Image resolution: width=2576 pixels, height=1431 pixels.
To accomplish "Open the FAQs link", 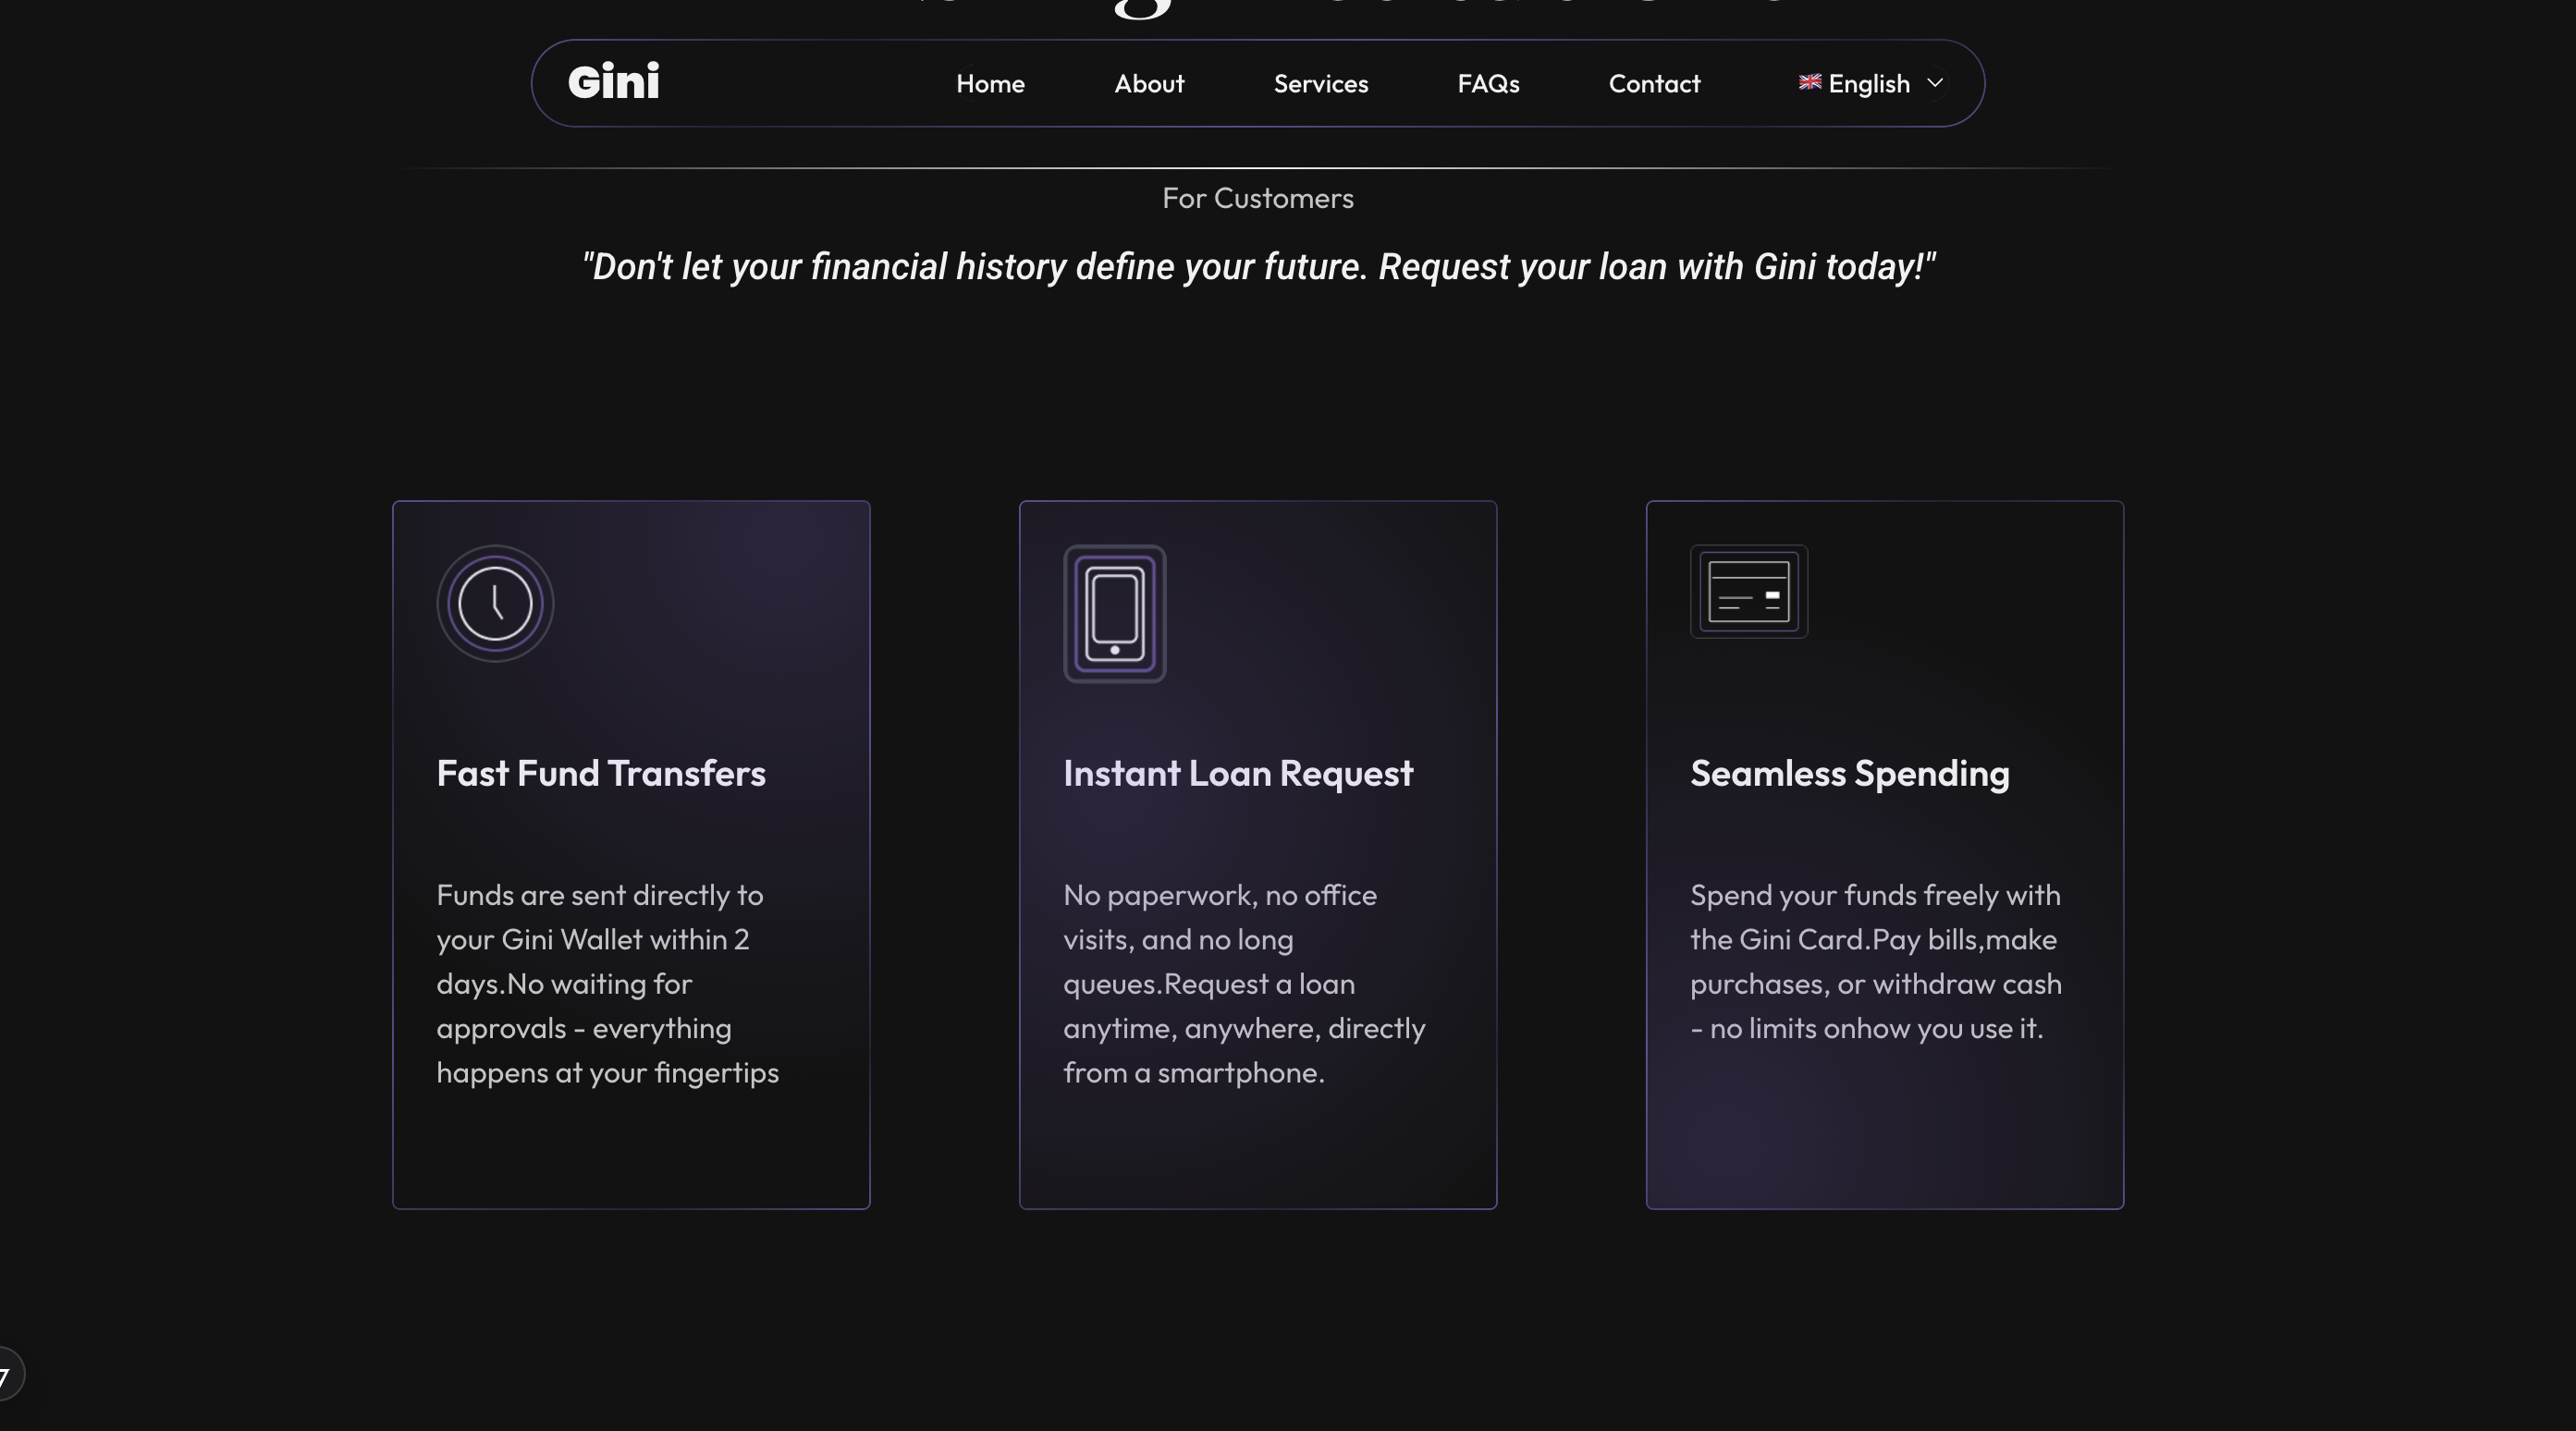I will click(x=1488, y=84).
